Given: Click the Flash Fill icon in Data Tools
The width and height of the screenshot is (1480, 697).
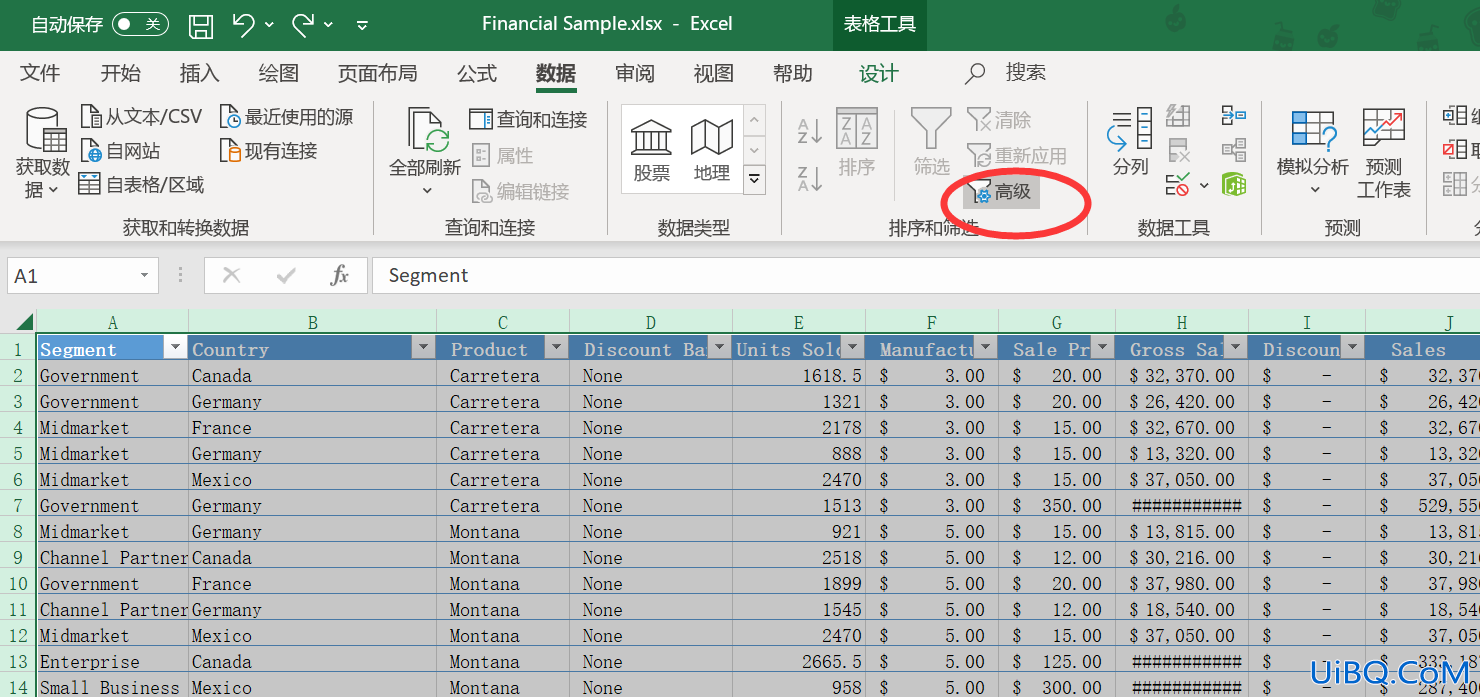Looking at the screenshot, I should point(1179,117).
